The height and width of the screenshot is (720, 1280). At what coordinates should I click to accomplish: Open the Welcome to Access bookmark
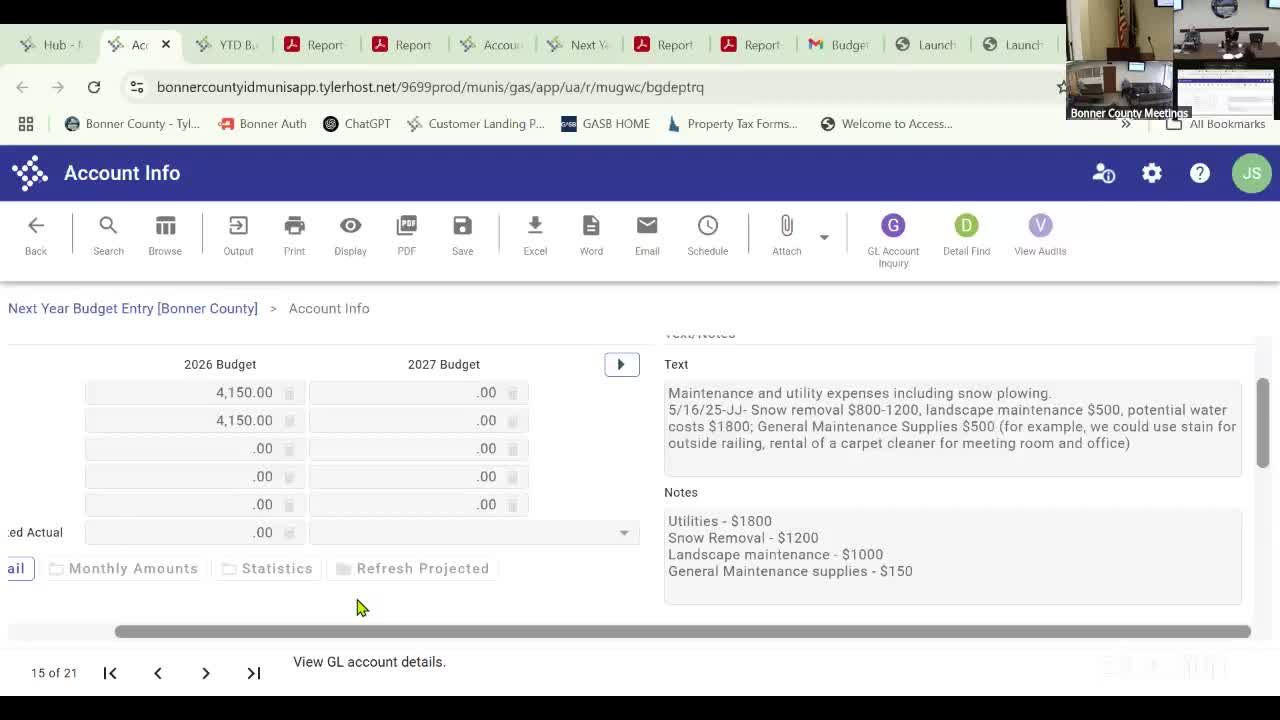click(x=886, y=124)
